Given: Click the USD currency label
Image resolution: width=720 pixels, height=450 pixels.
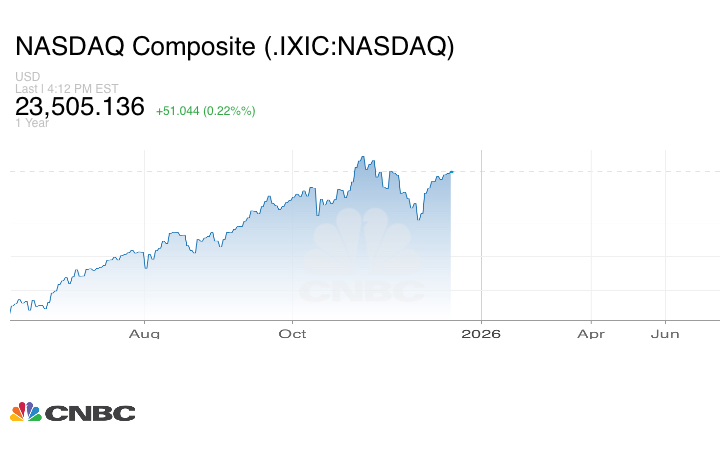Looking at the screenshot, I should 27,77.
